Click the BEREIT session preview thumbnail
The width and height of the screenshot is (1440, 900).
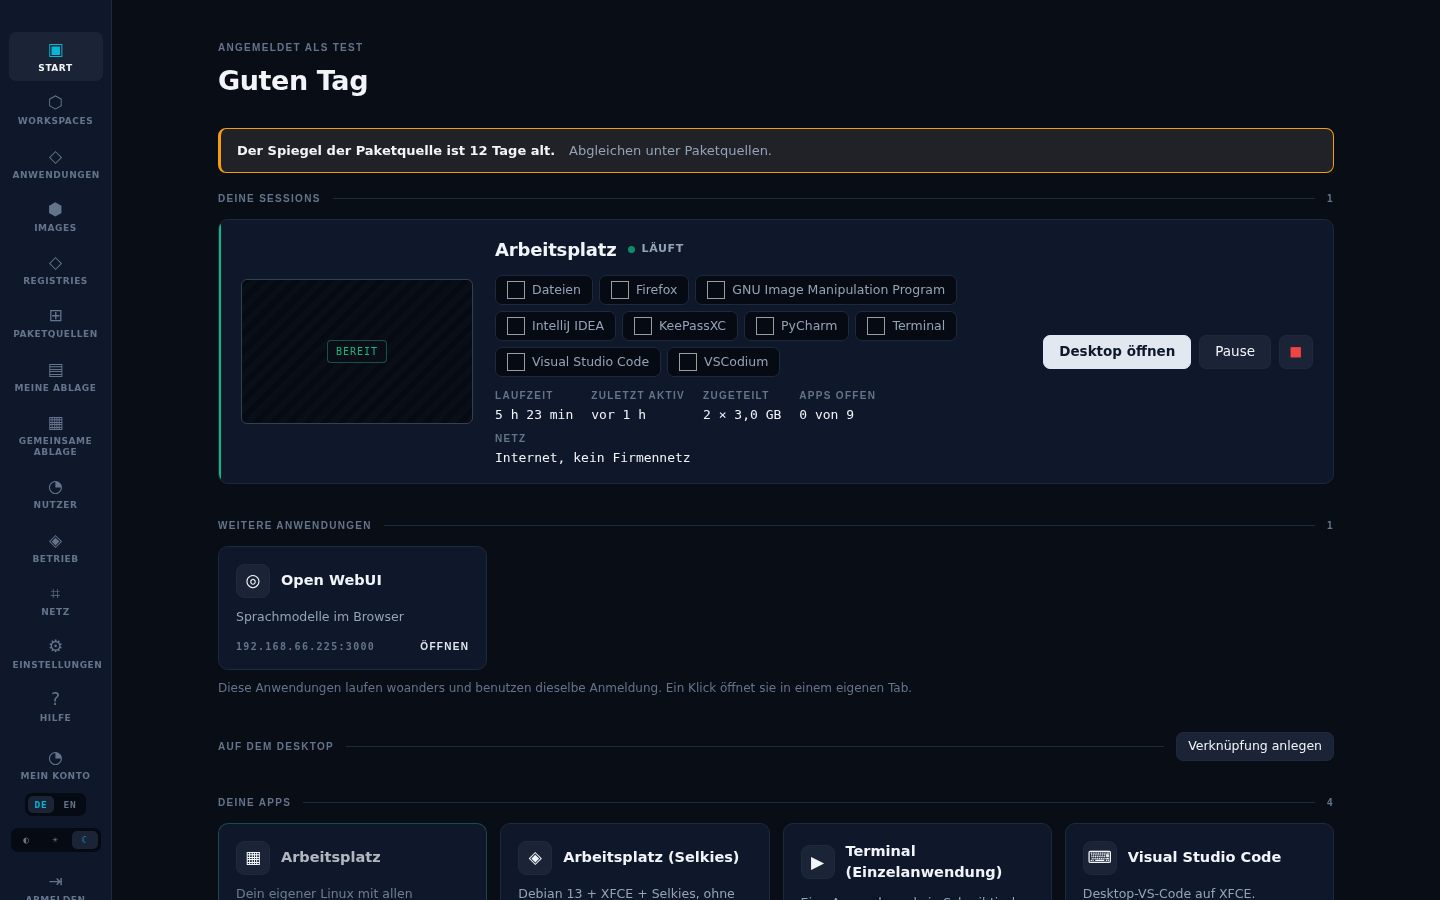(x=357, y=351)
